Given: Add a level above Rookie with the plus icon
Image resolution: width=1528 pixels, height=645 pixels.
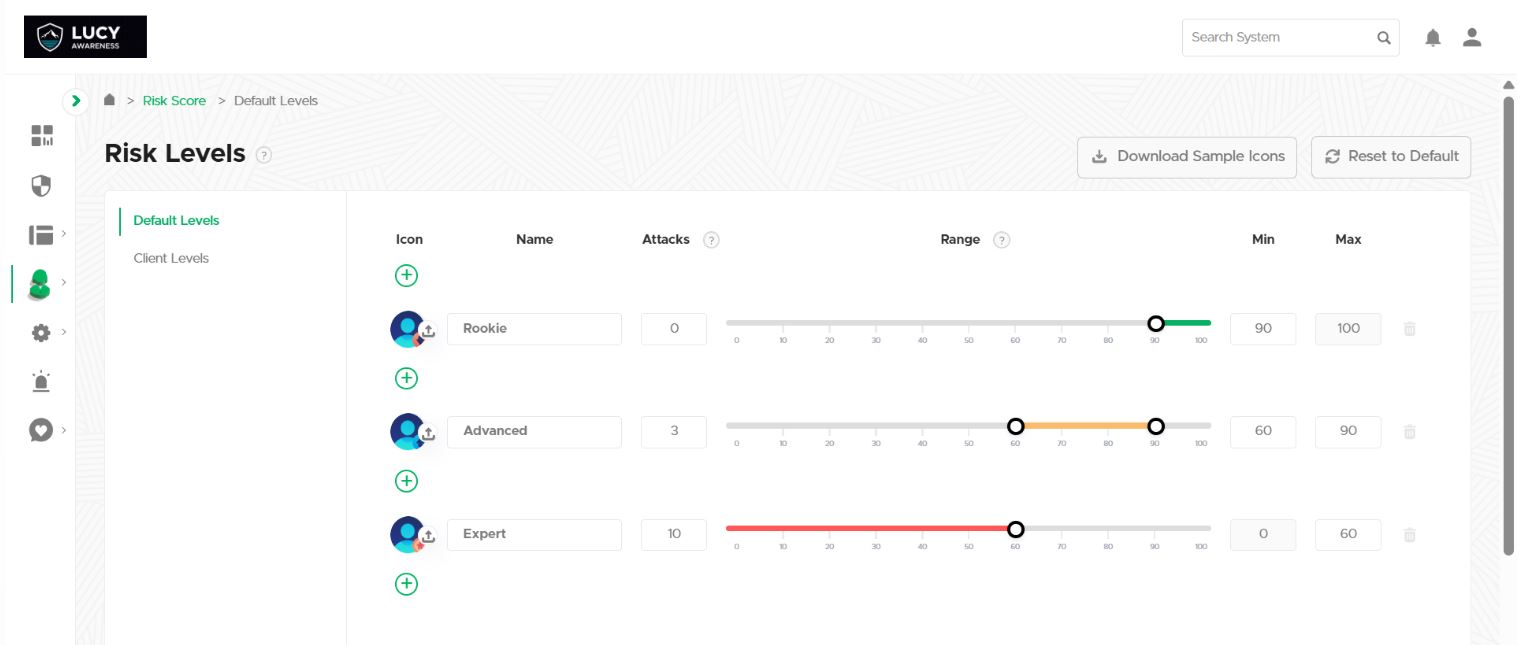Looking at the screenshot, I should pos(406,276).
